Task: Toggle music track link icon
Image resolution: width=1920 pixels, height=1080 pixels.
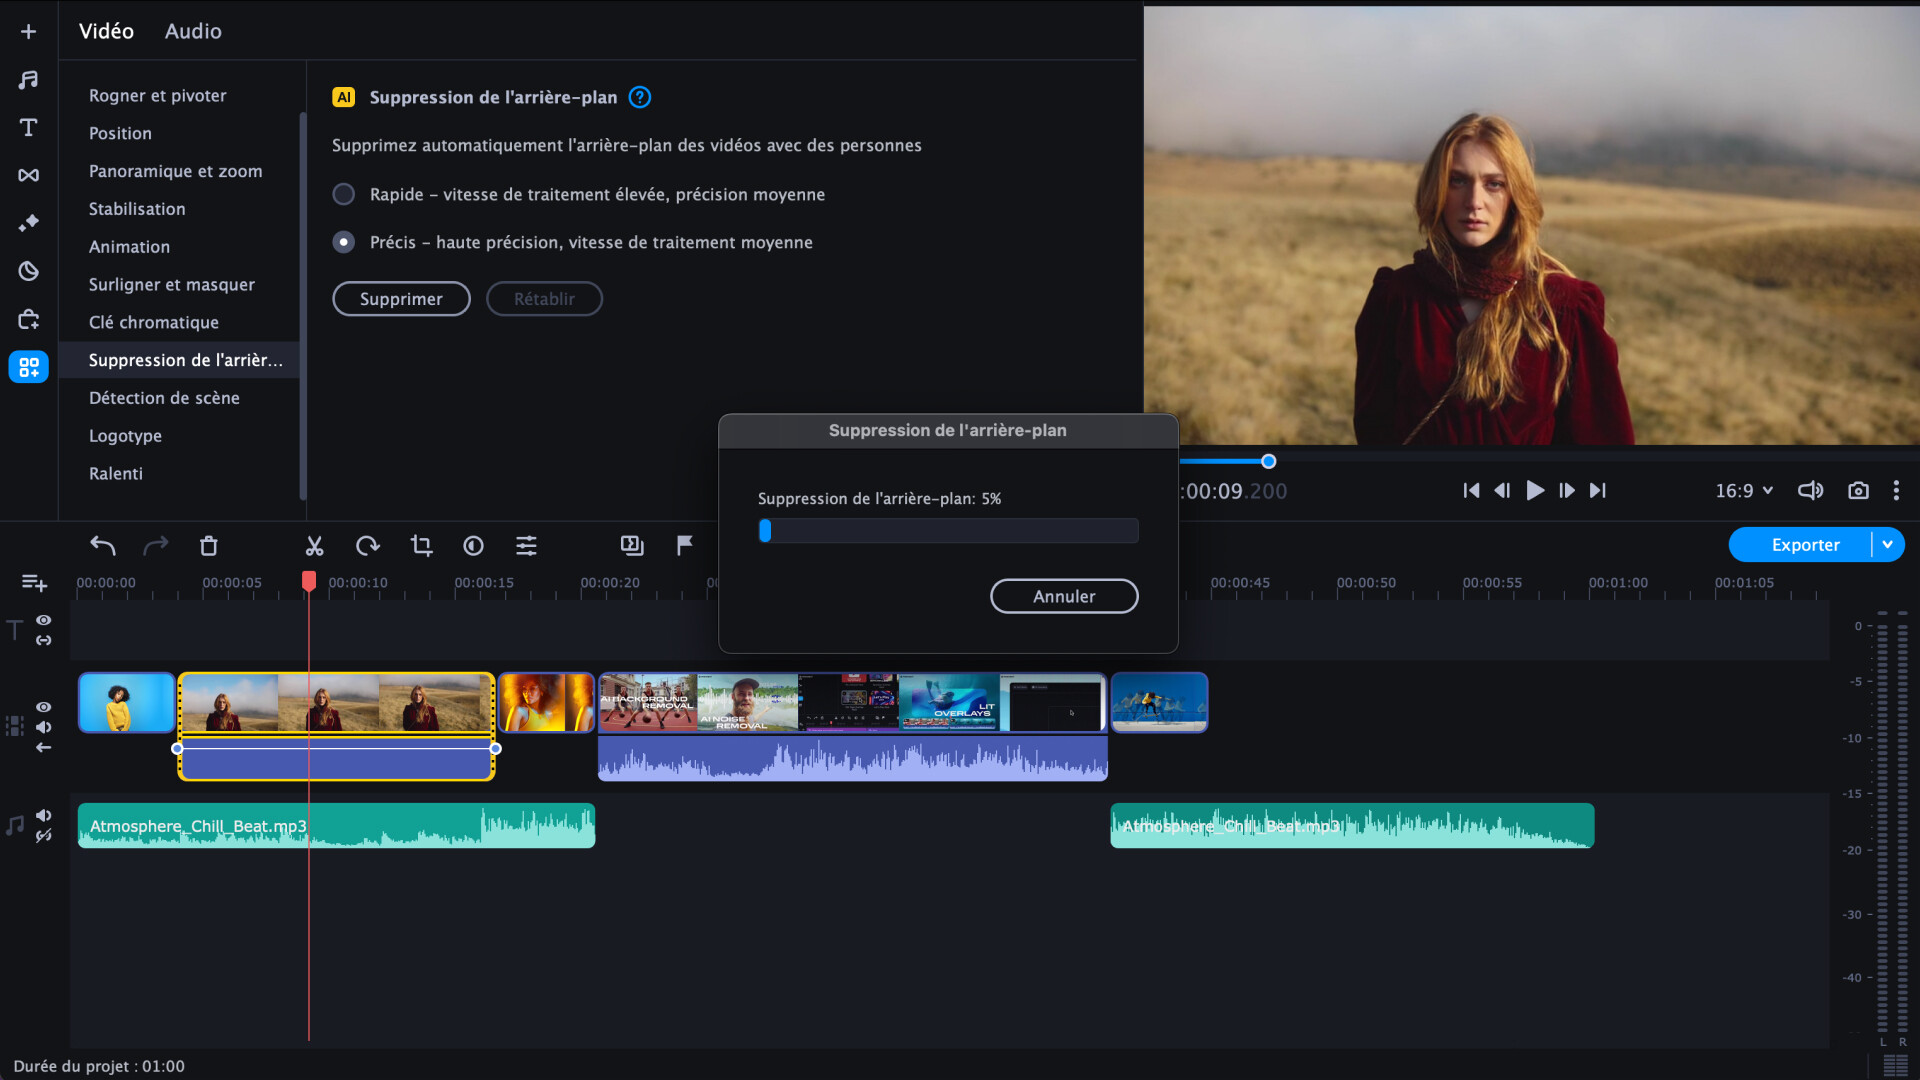Action: tap(44, 836)
